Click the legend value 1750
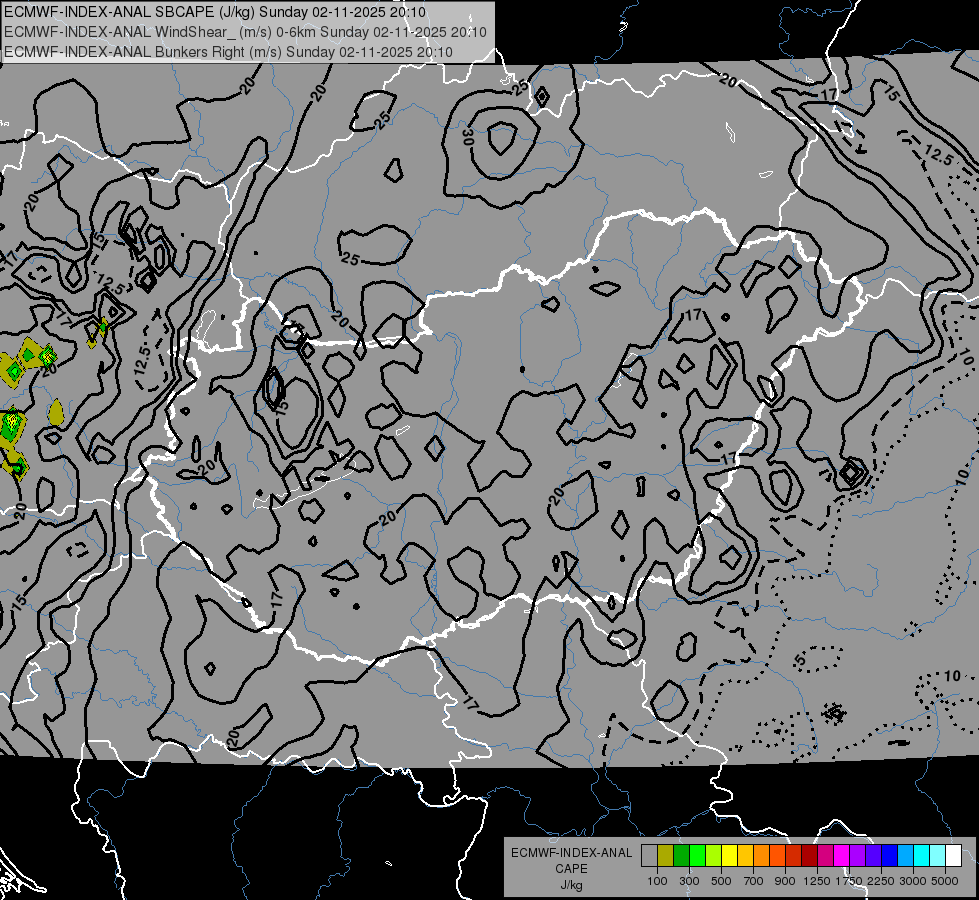Viewport: 979px width, 900px height. tap(849, 881)
